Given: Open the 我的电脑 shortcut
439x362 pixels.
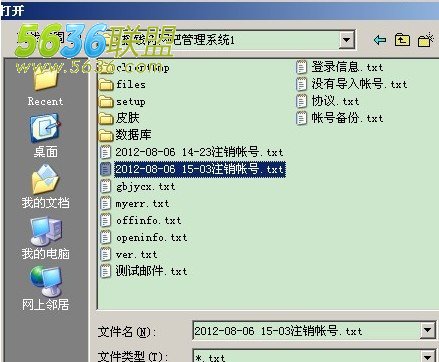Looking at the screenshot, I should click(x=45, y=238).
